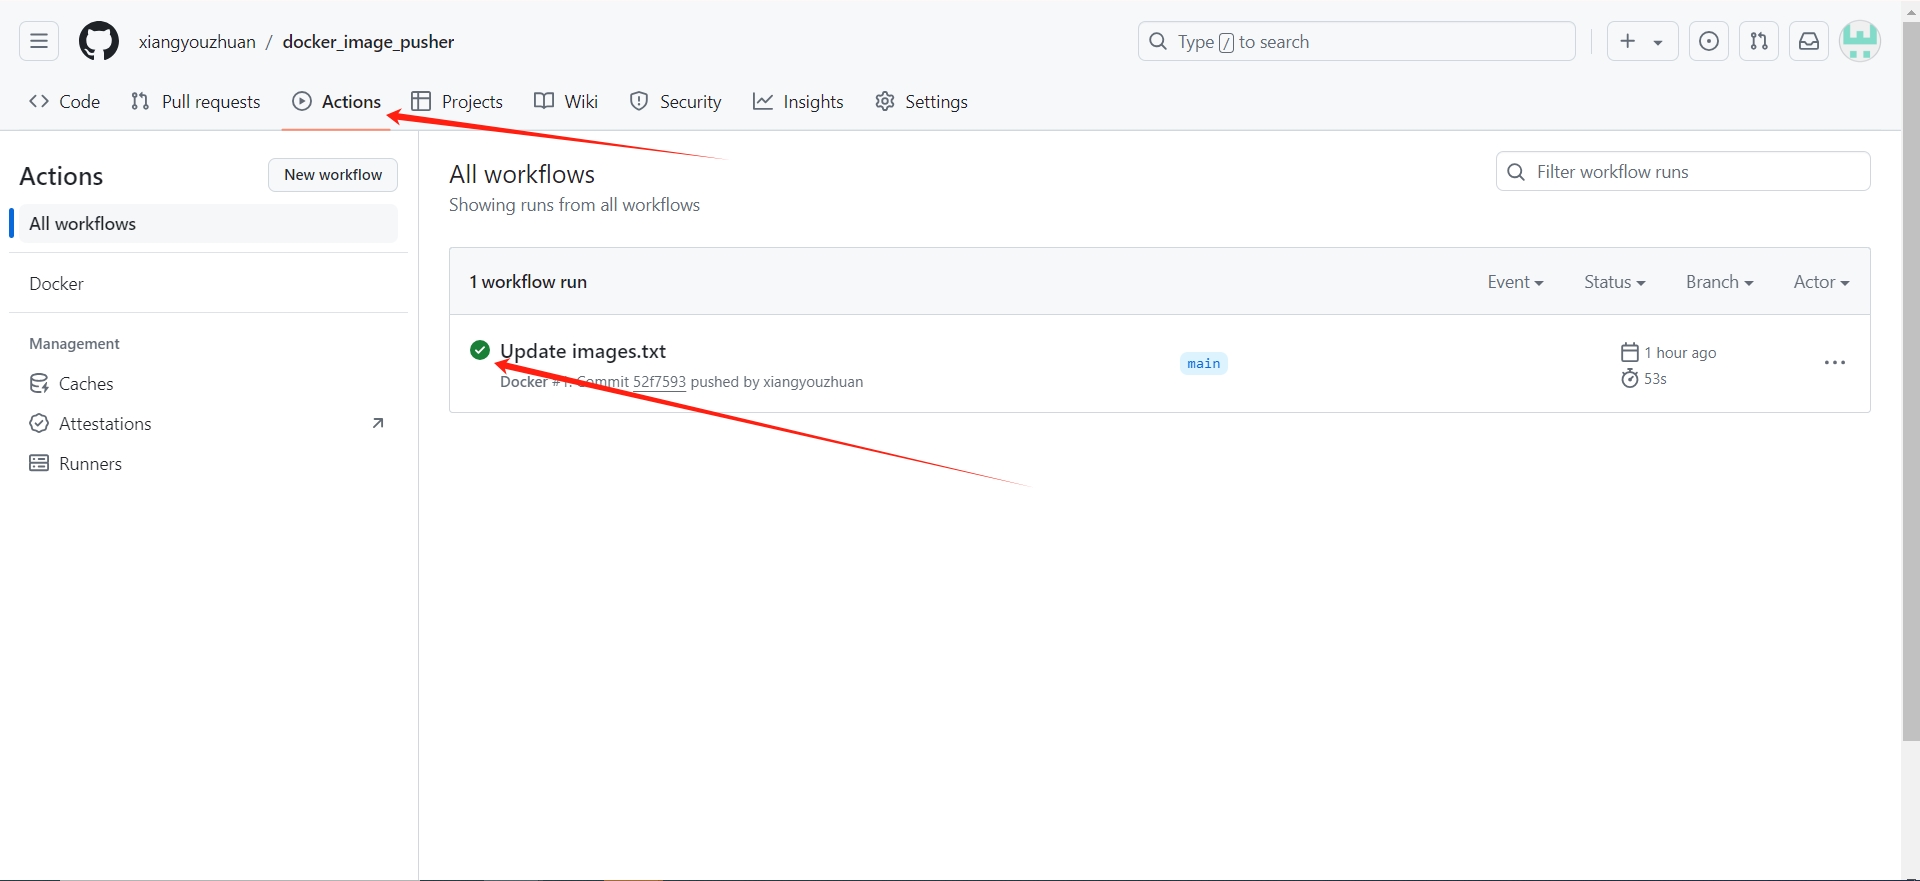
Task: Open the Issues icon in header
Action: 1709,41
